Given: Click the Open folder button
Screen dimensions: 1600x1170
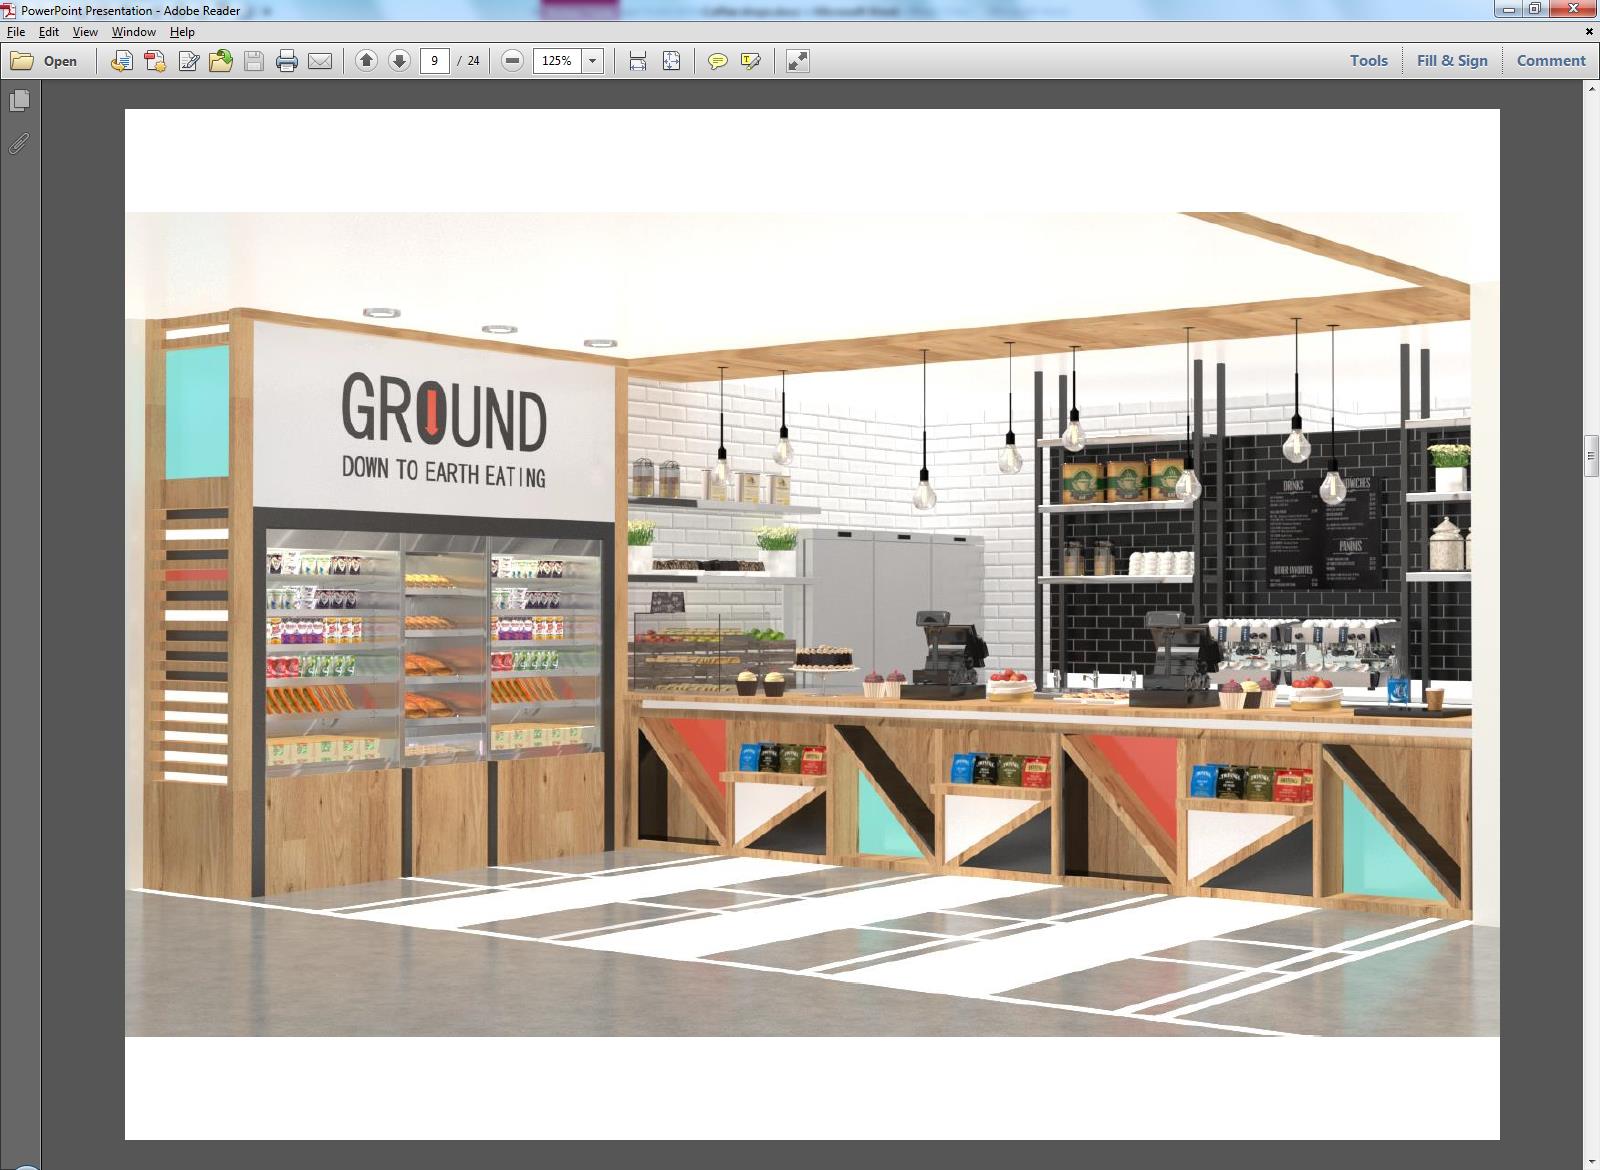Looking at the screenshot, I should [44, 61].
